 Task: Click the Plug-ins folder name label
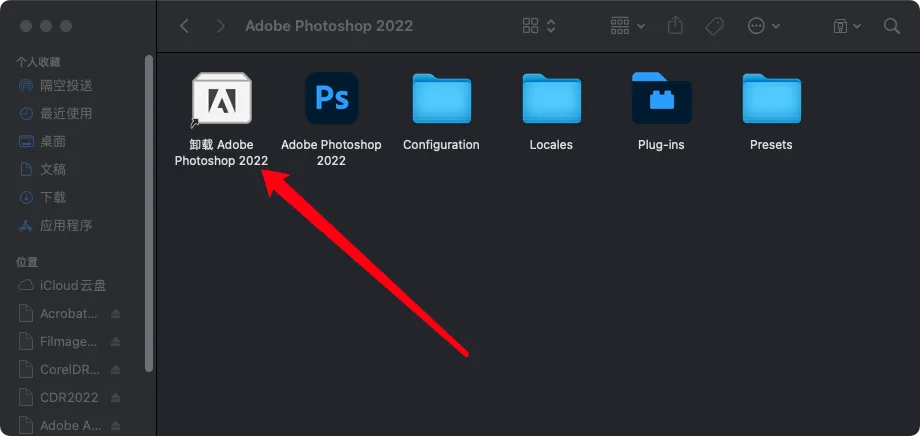[x=661, y=145]
